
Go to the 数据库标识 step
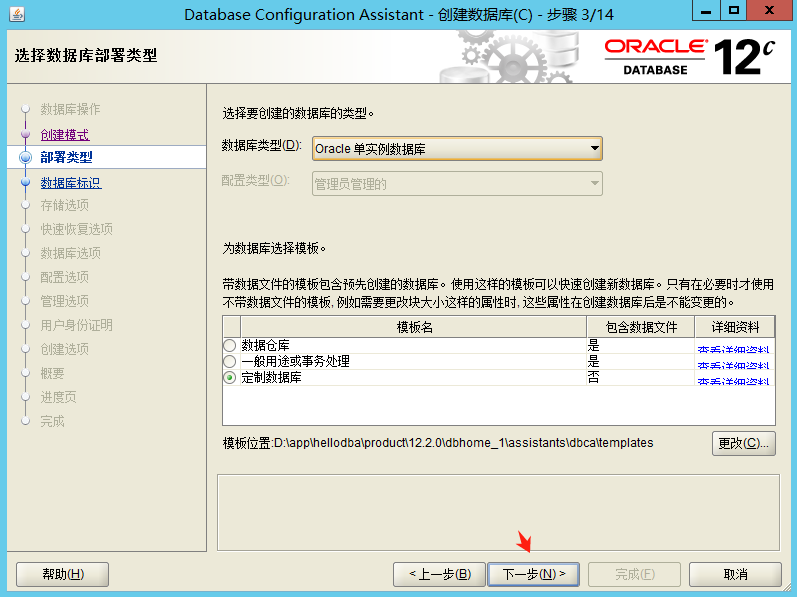(x=71, y=182)
